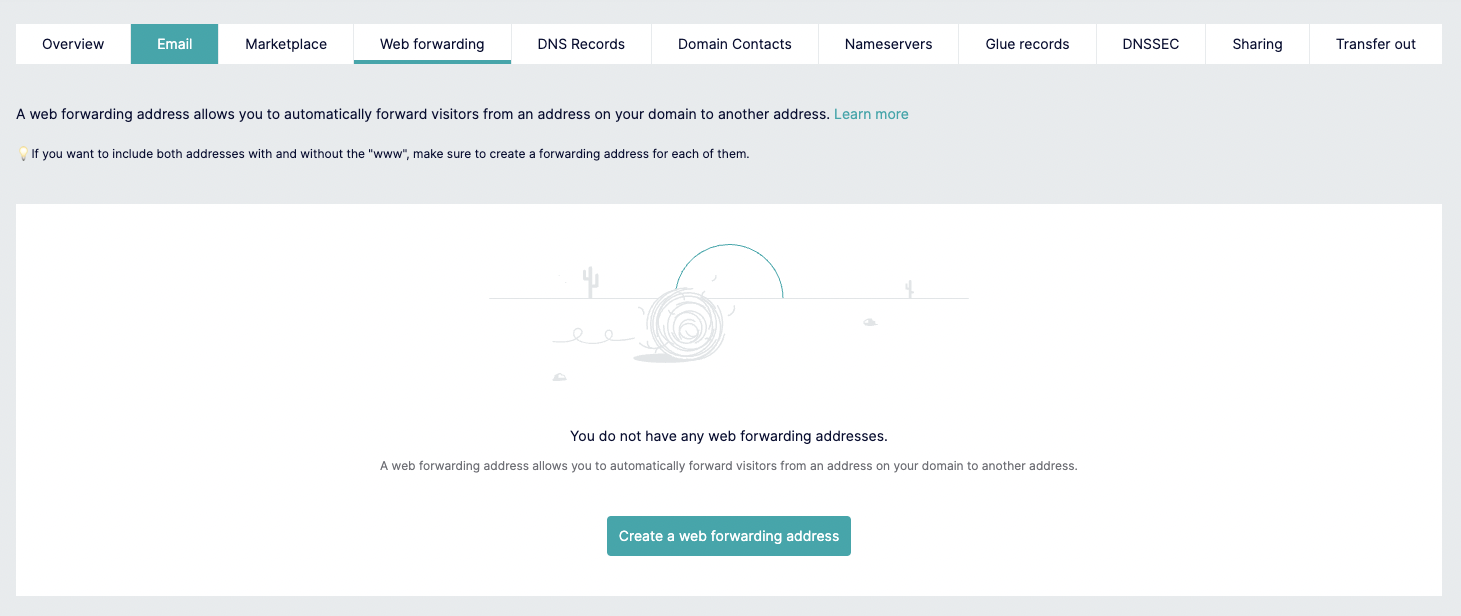The width and height of the screenshot is (1461, 616).
Task: Open the Sharing tab
Action: [x=1257, y=44]
